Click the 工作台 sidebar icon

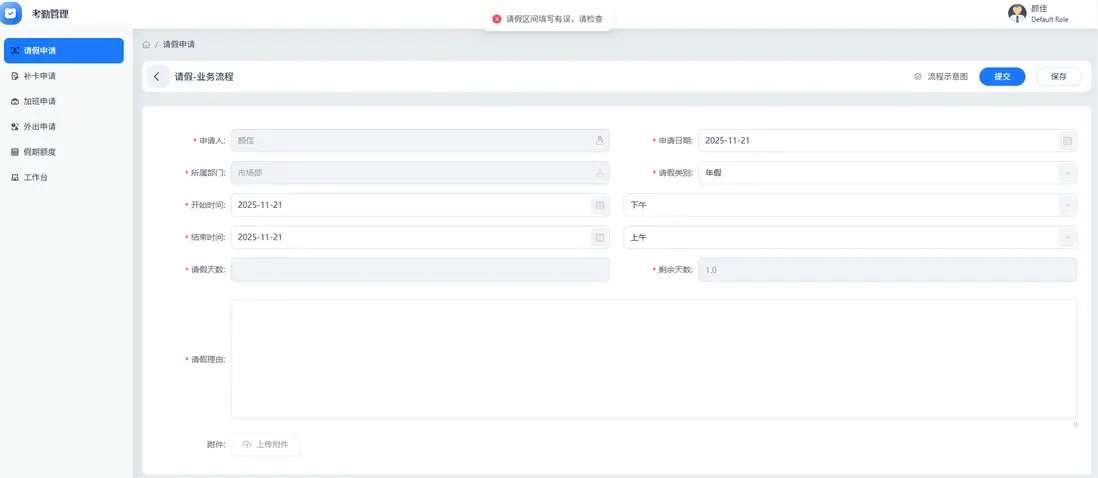[15, 178]
